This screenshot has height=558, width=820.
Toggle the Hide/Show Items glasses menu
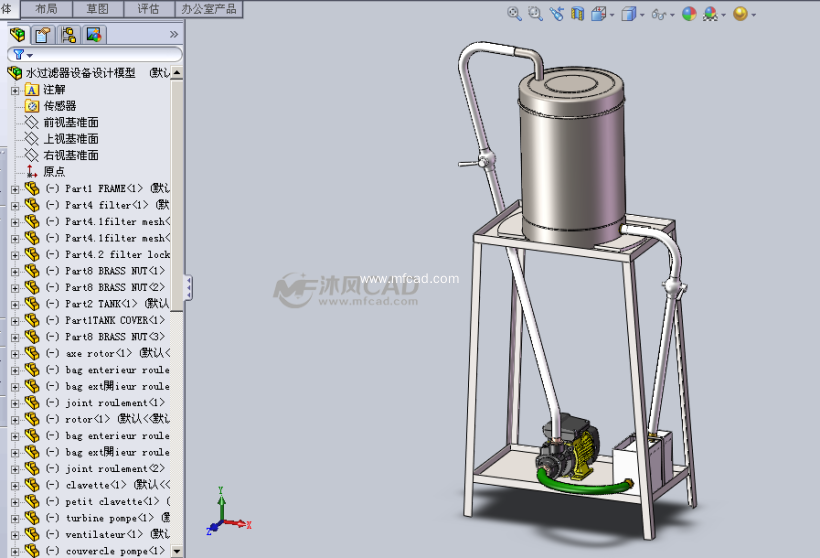point(661,14)
